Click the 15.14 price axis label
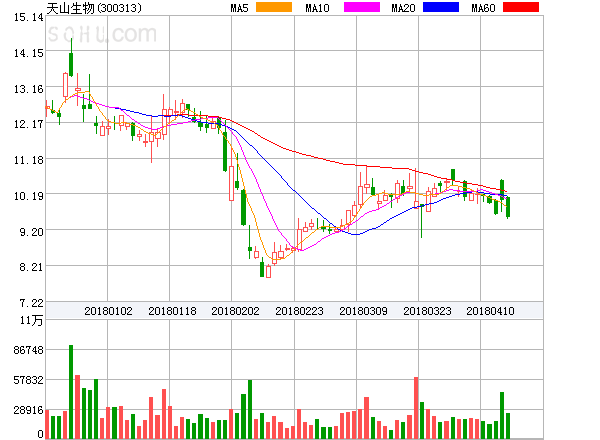 (29, 17)
